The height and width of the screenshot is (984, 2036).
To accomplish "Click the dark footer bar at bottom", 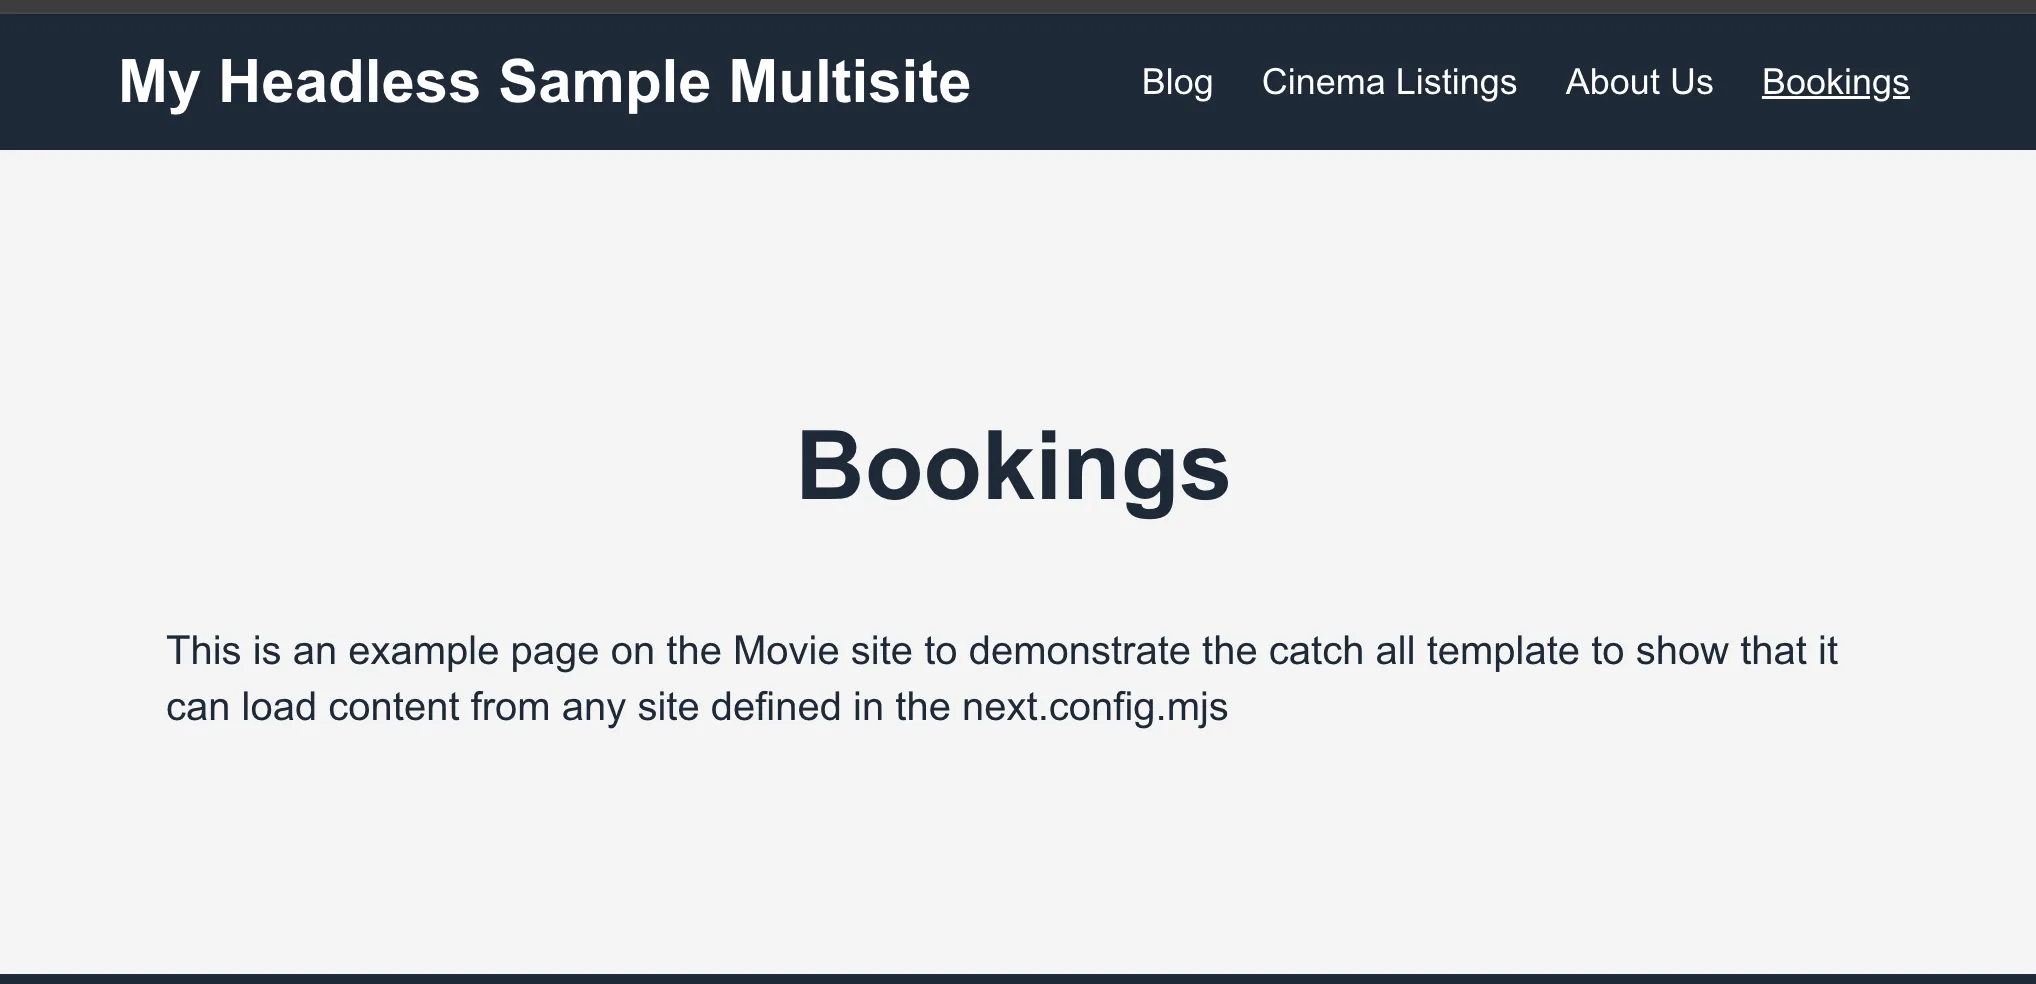I will 1018,978.
